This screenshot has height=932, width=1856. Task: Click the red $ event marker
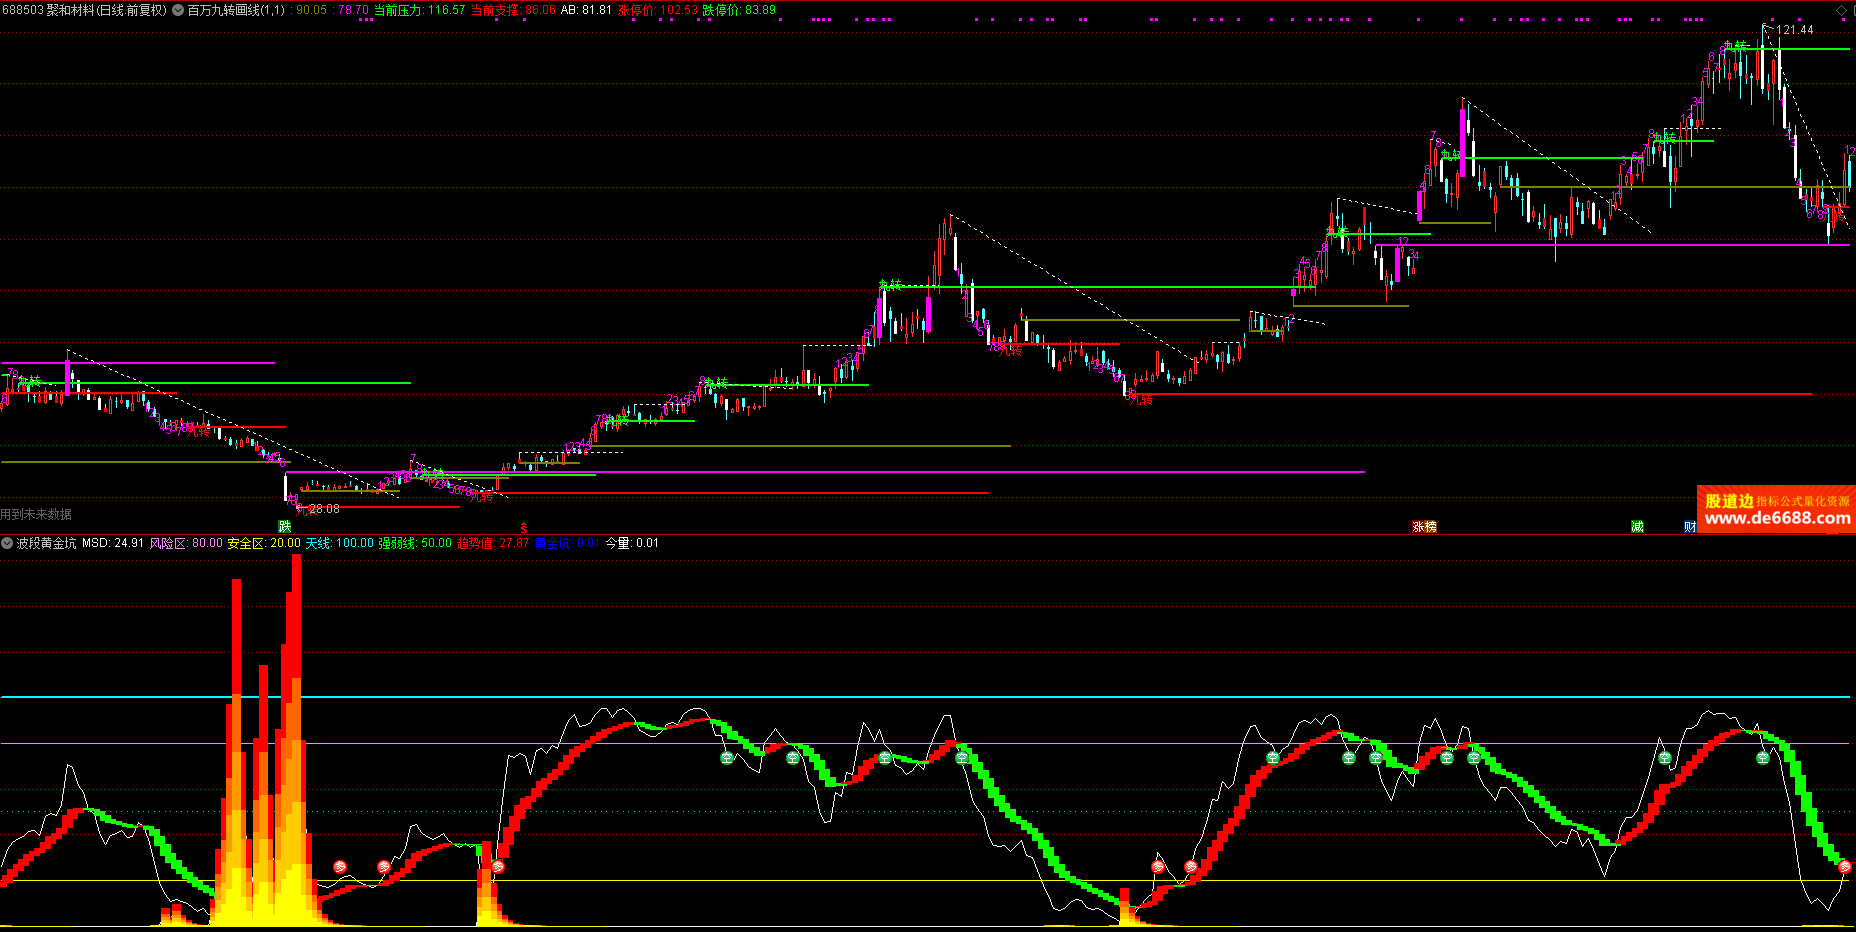523,528
